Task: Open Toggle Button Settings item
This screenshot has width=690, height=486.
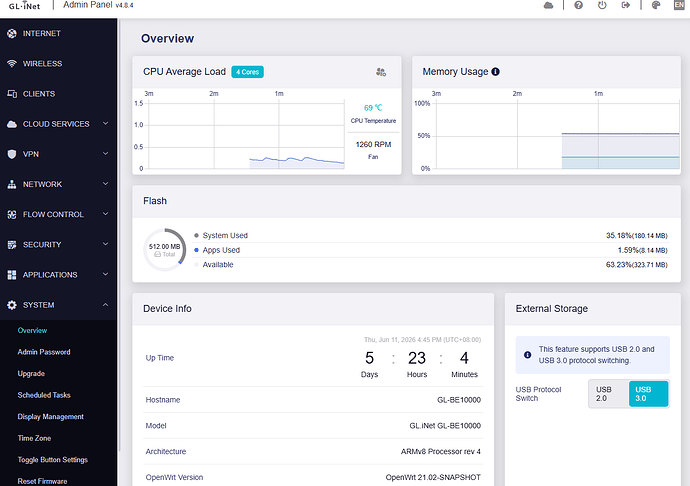Action: [53, 460]
